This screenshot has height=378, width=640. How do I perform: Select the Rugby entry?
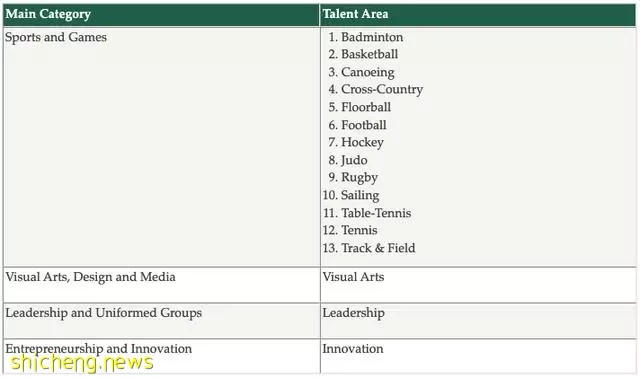tap(359, 178)
